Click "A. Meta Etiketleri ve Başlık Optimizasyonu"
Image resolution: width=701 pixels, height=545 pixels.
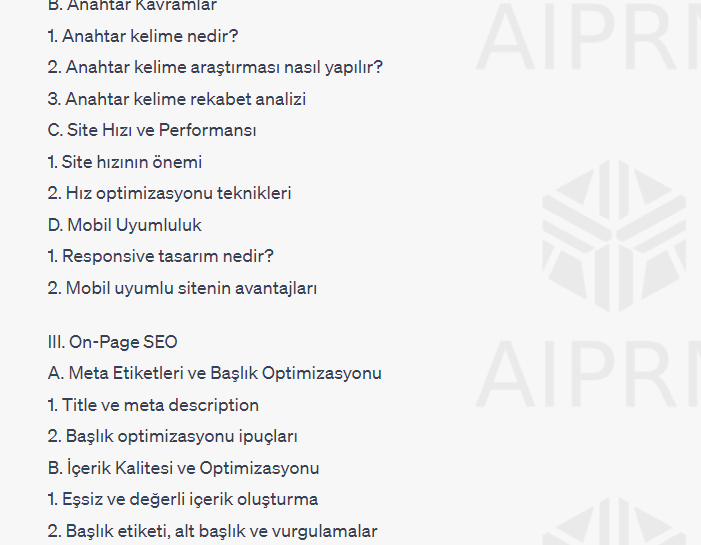[x=215, y=373]
